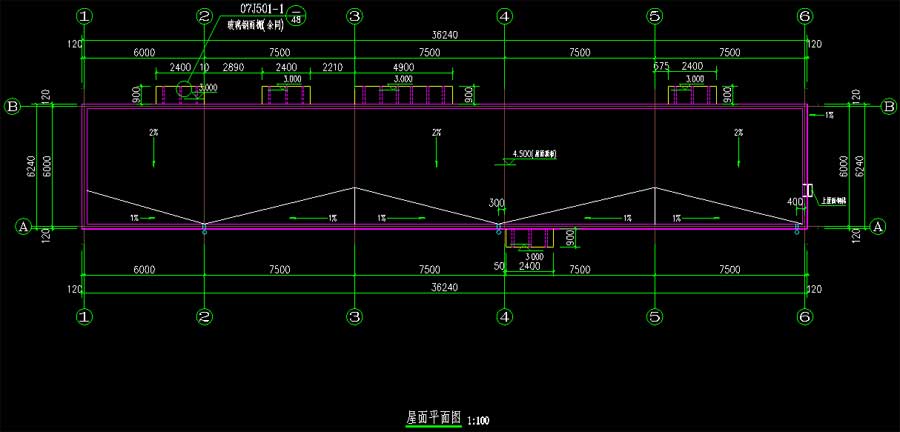Select the 2% slope label between axes 3 and 4
The height and width of the screenshot is (432, 900).
point(437,132)
